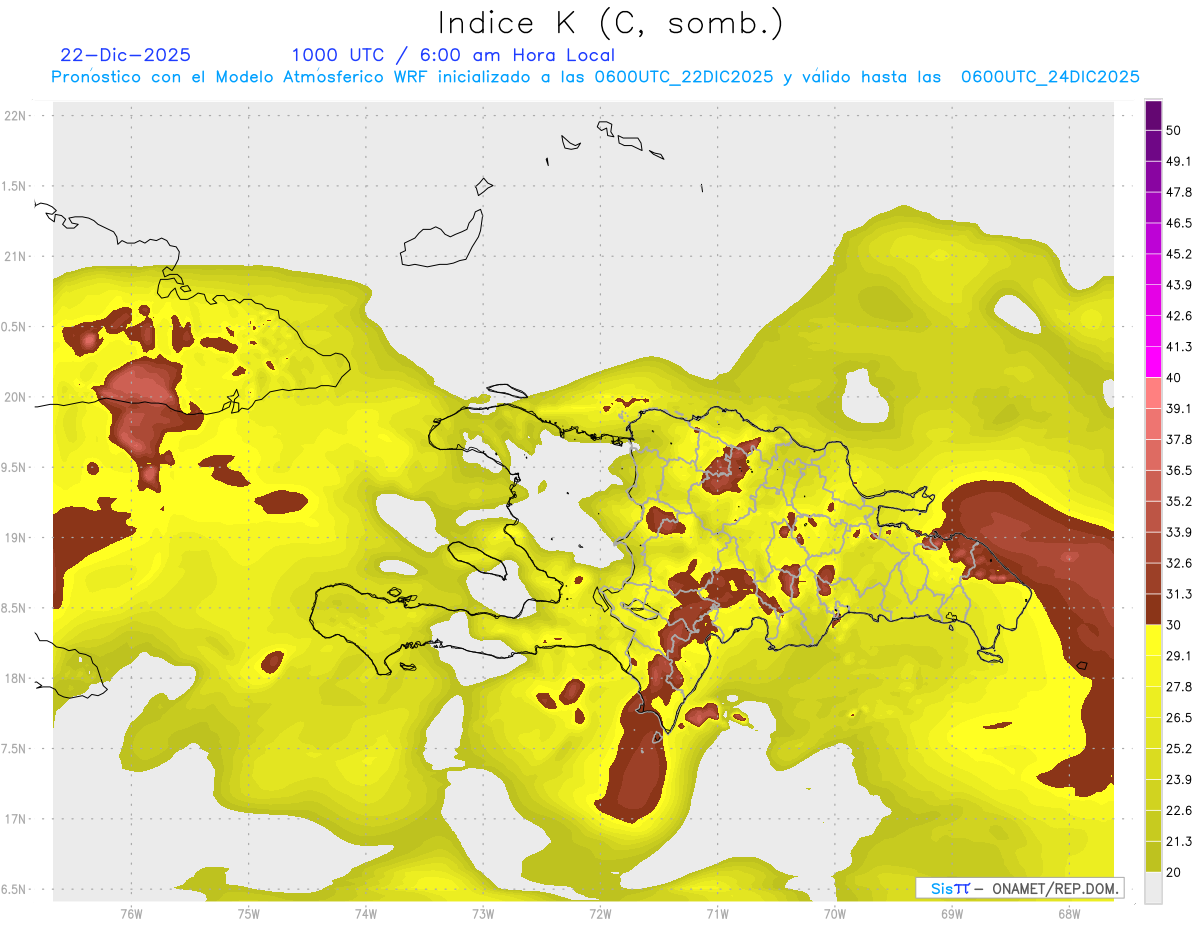
Task: Click the legend value 21.3
Action: [x=1179, y=841]
